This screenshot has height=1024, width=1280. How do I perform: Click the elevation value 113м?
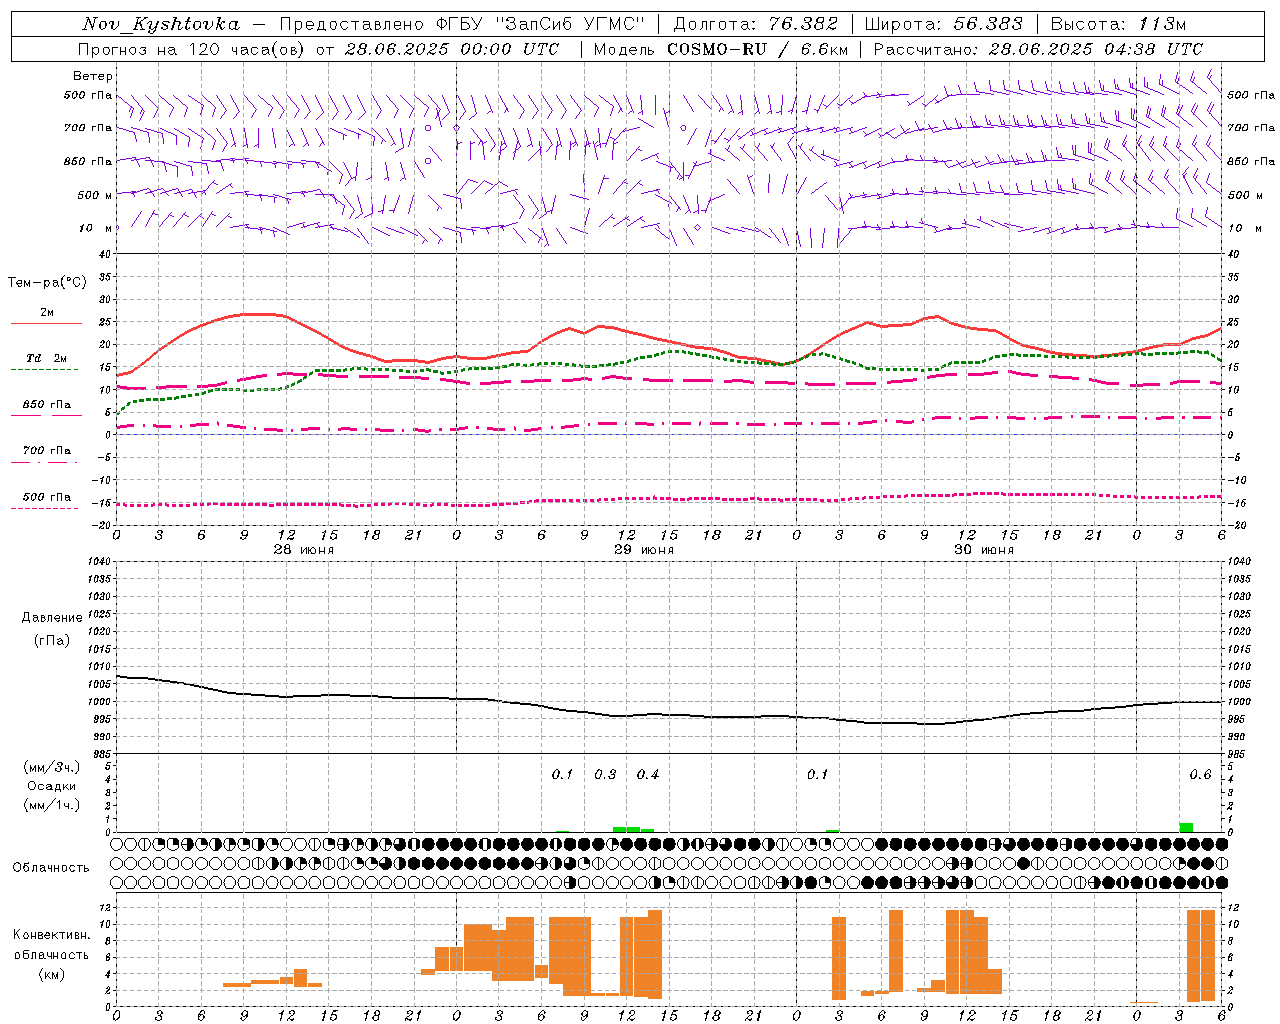click(1161, 24)
